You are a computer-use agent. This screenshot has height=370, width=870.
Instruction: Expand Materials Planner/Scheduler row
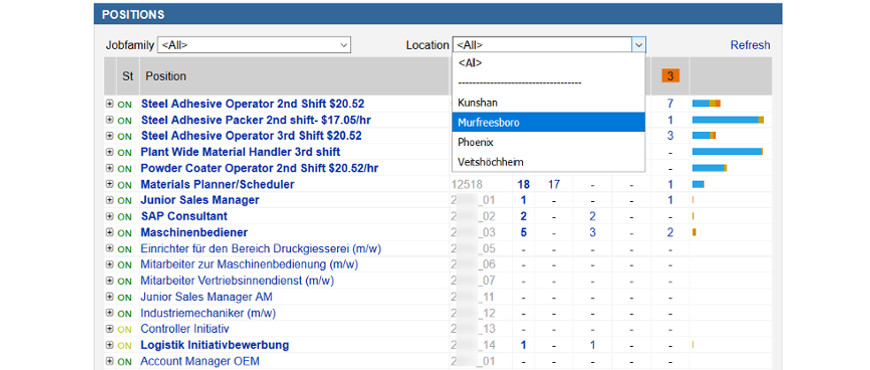tap(109, 184)
